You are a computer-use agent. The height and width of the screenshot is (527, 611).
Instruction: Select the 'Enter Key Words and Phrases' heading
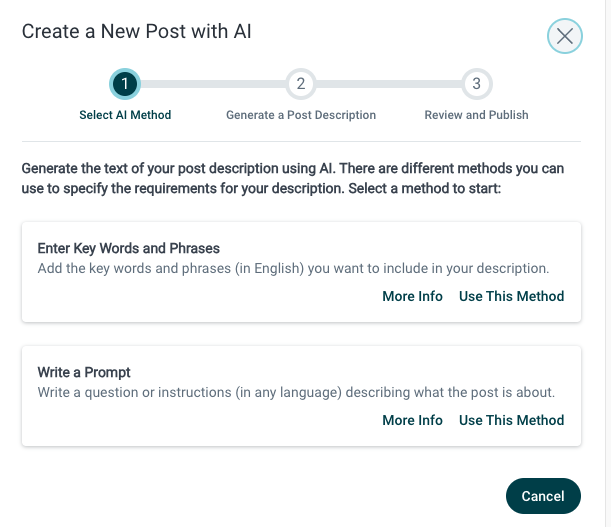(x=129, y=248)
